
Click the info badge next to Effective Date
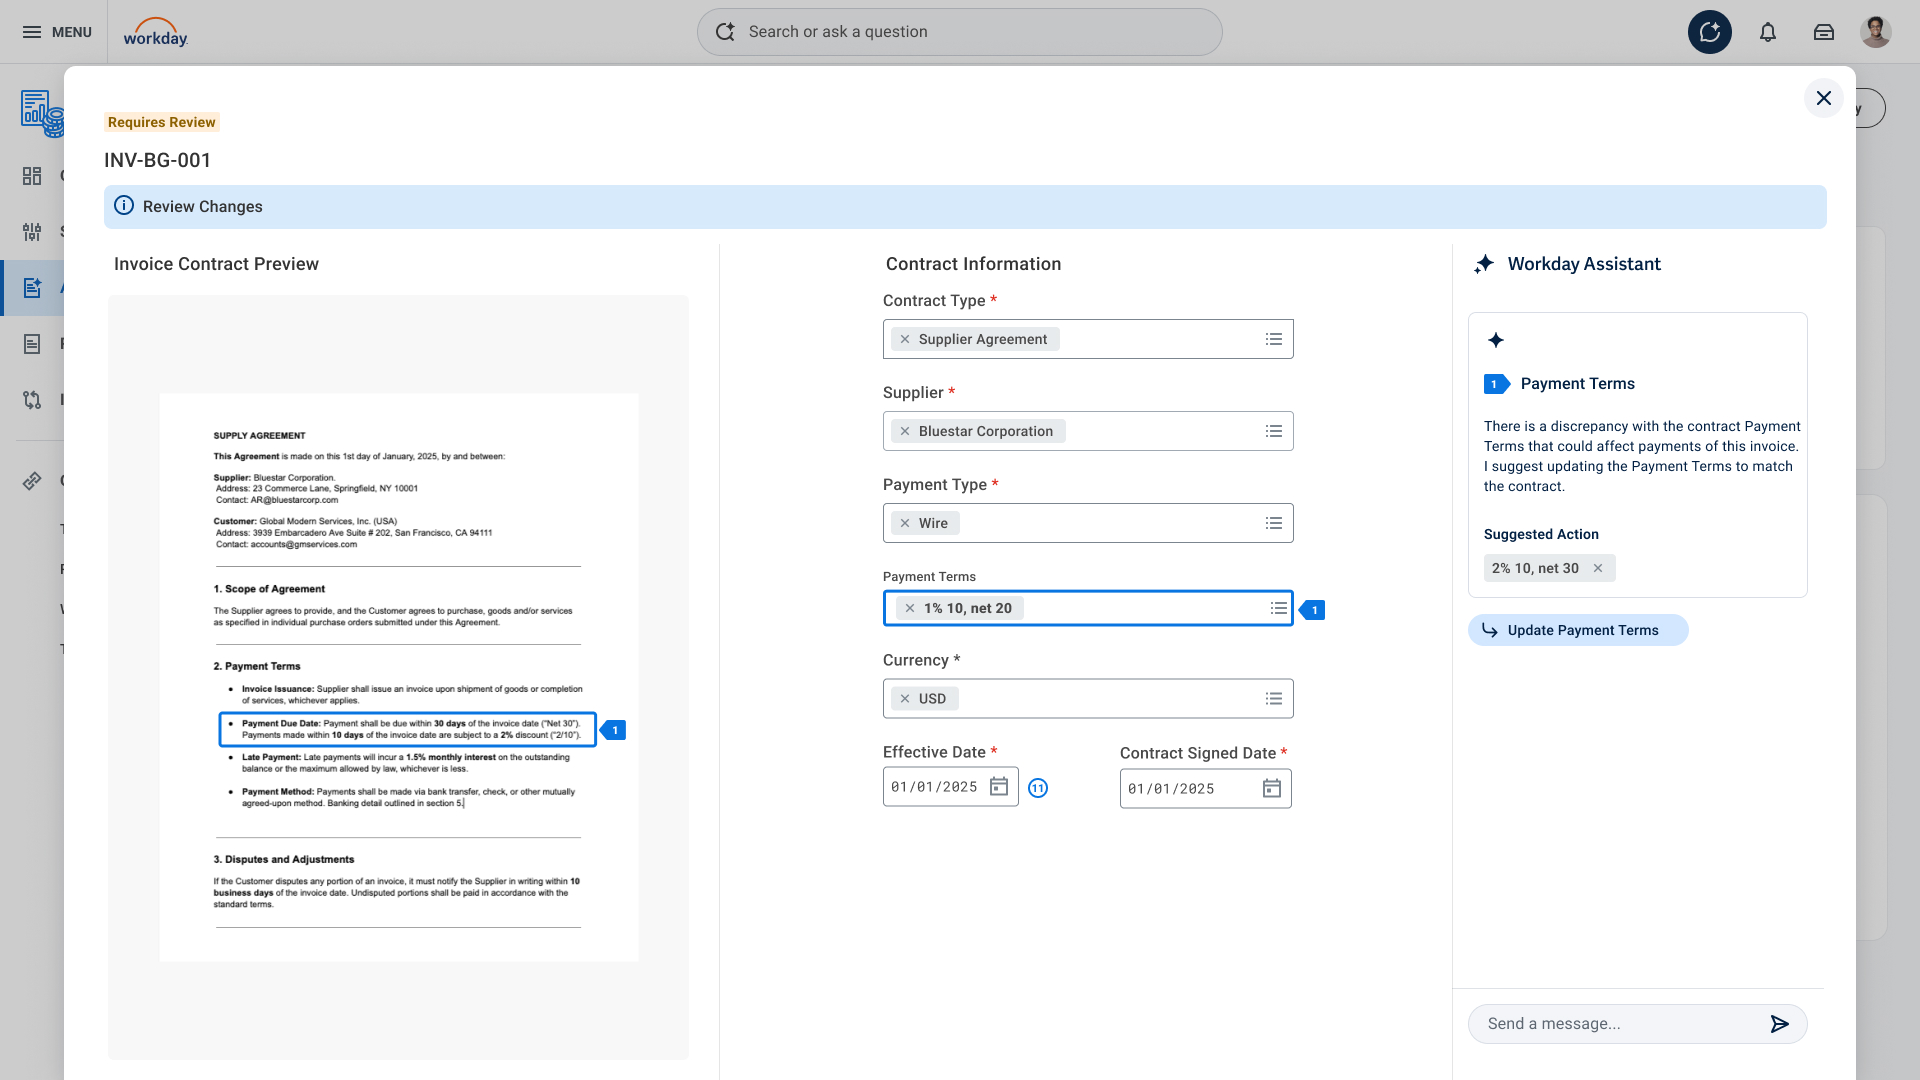pyautogui.click(x=1038, y=788)
